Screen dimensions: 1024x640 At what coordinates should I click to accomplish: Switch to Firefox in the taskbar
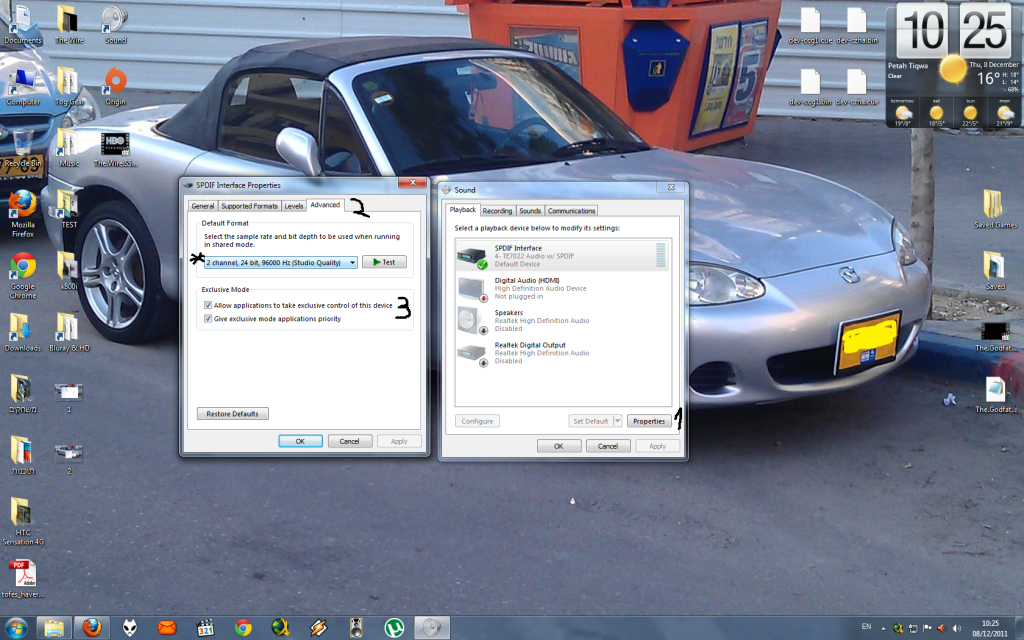92,628
